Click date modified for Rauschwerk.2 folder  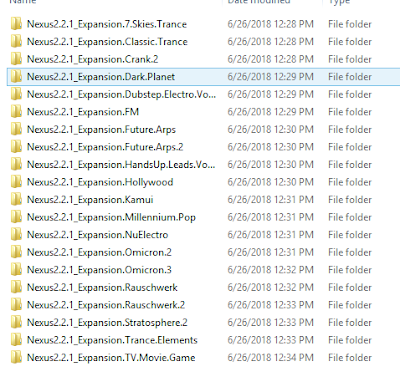pos(270,305)
